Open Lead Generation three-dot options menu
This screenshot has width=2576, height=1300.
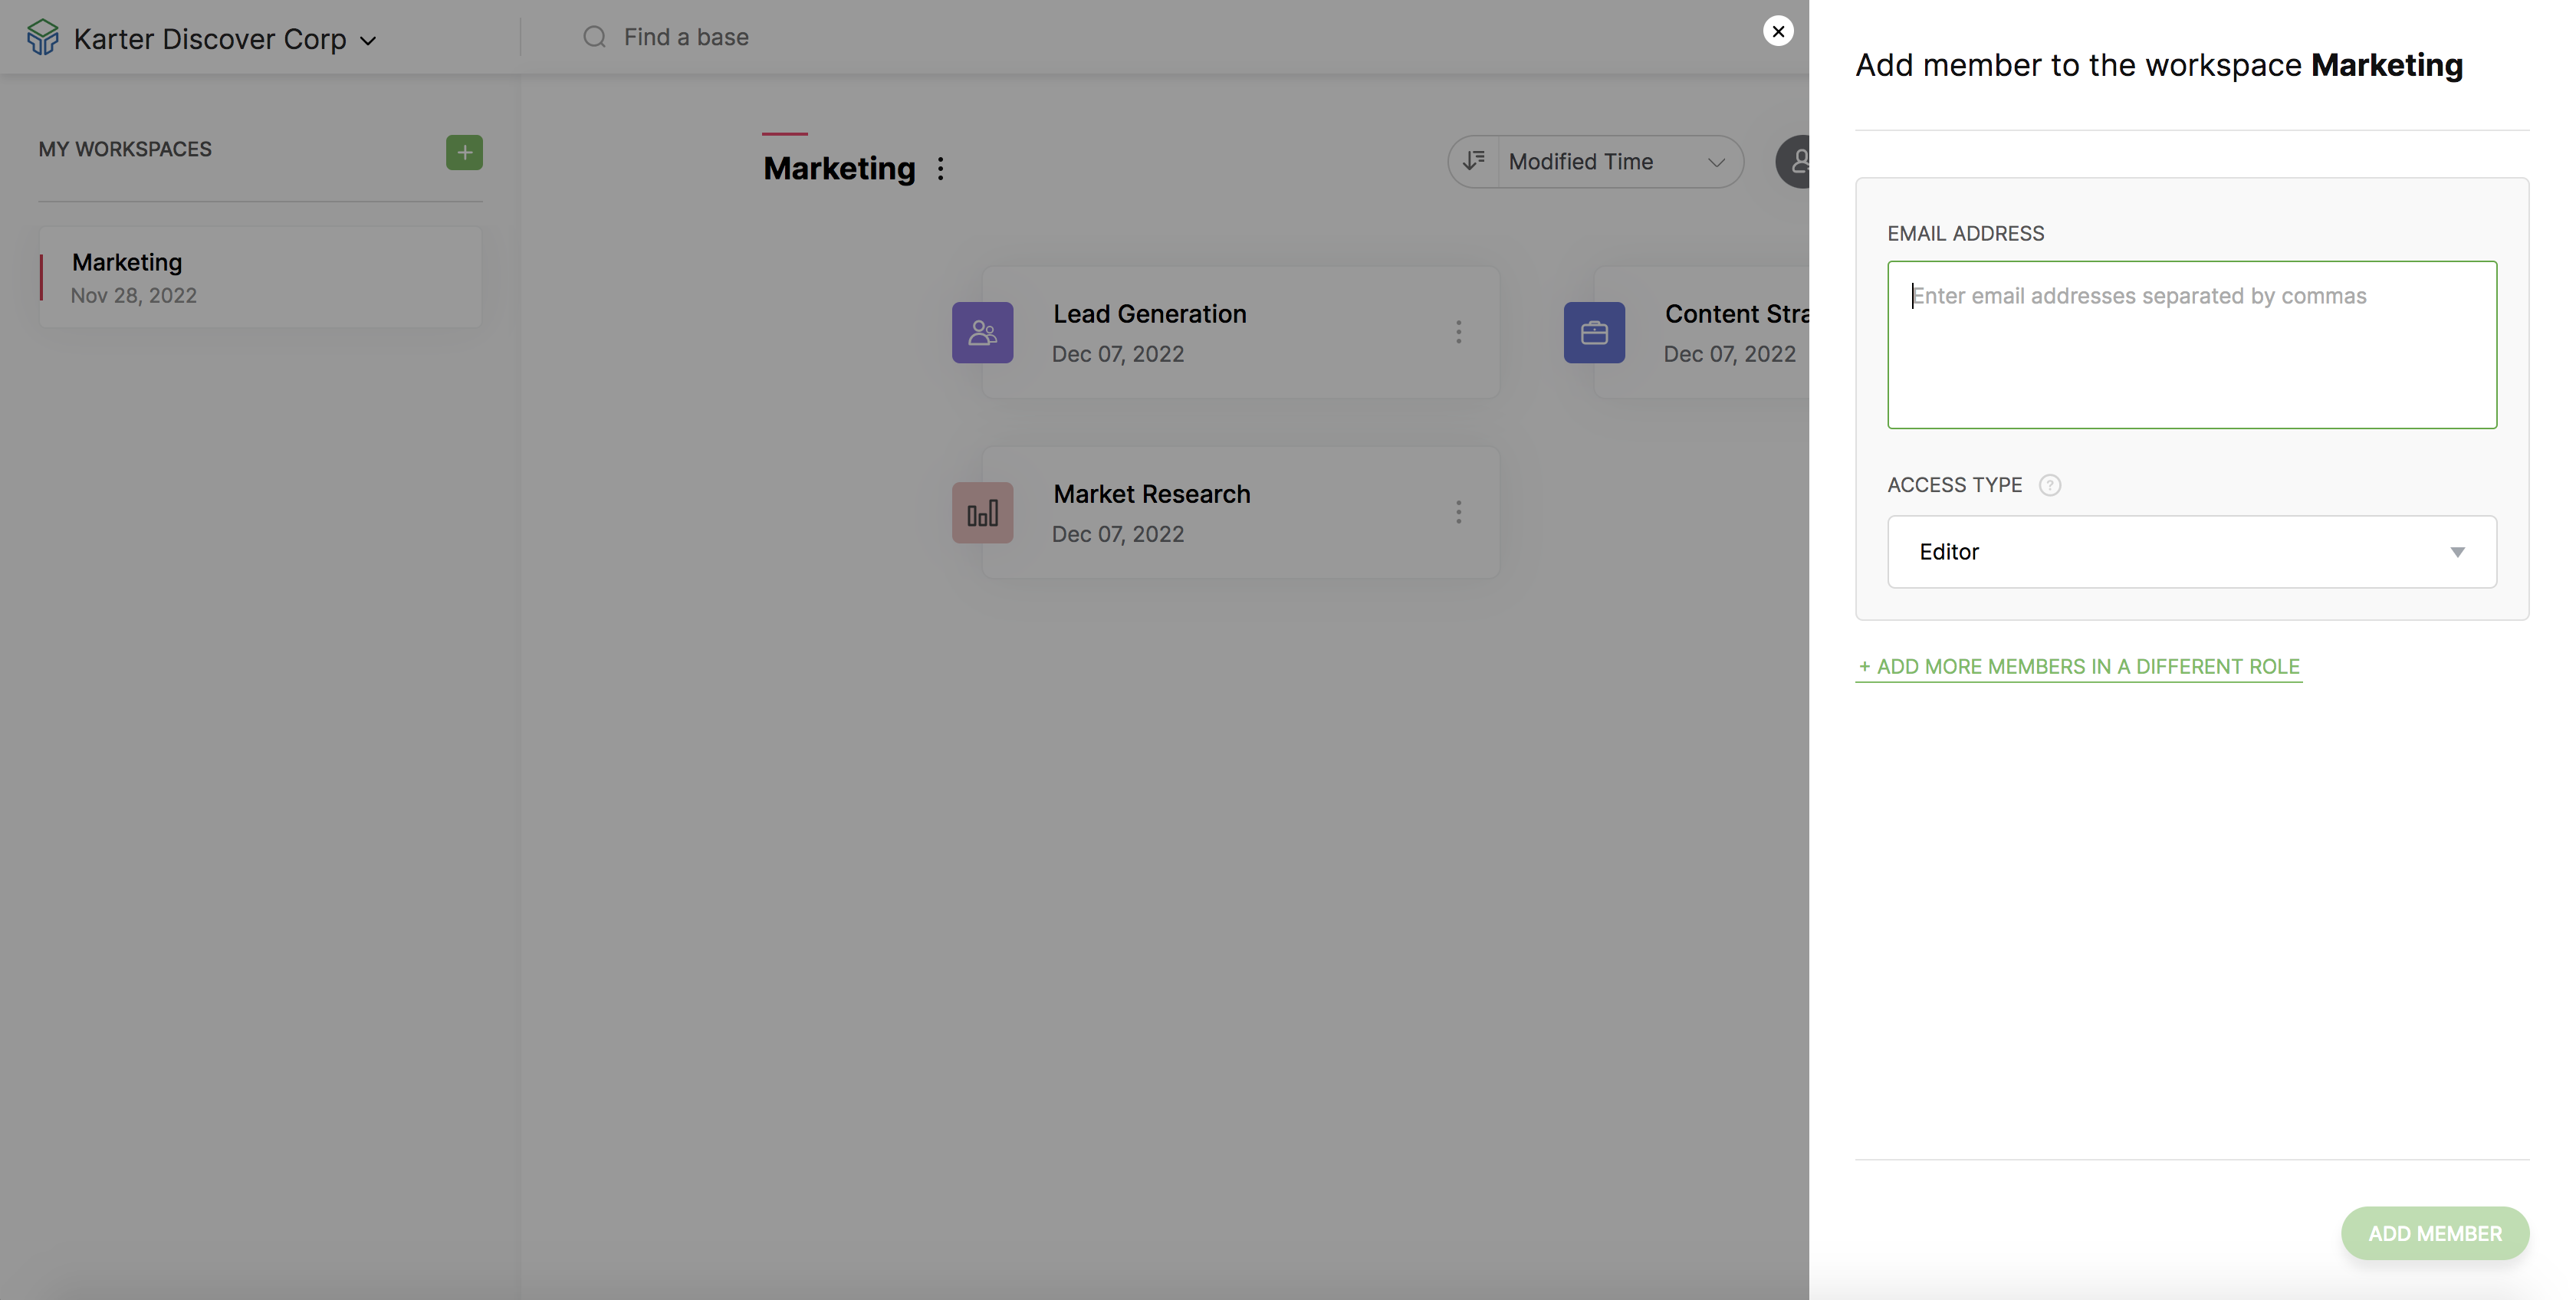[1458, 332]
